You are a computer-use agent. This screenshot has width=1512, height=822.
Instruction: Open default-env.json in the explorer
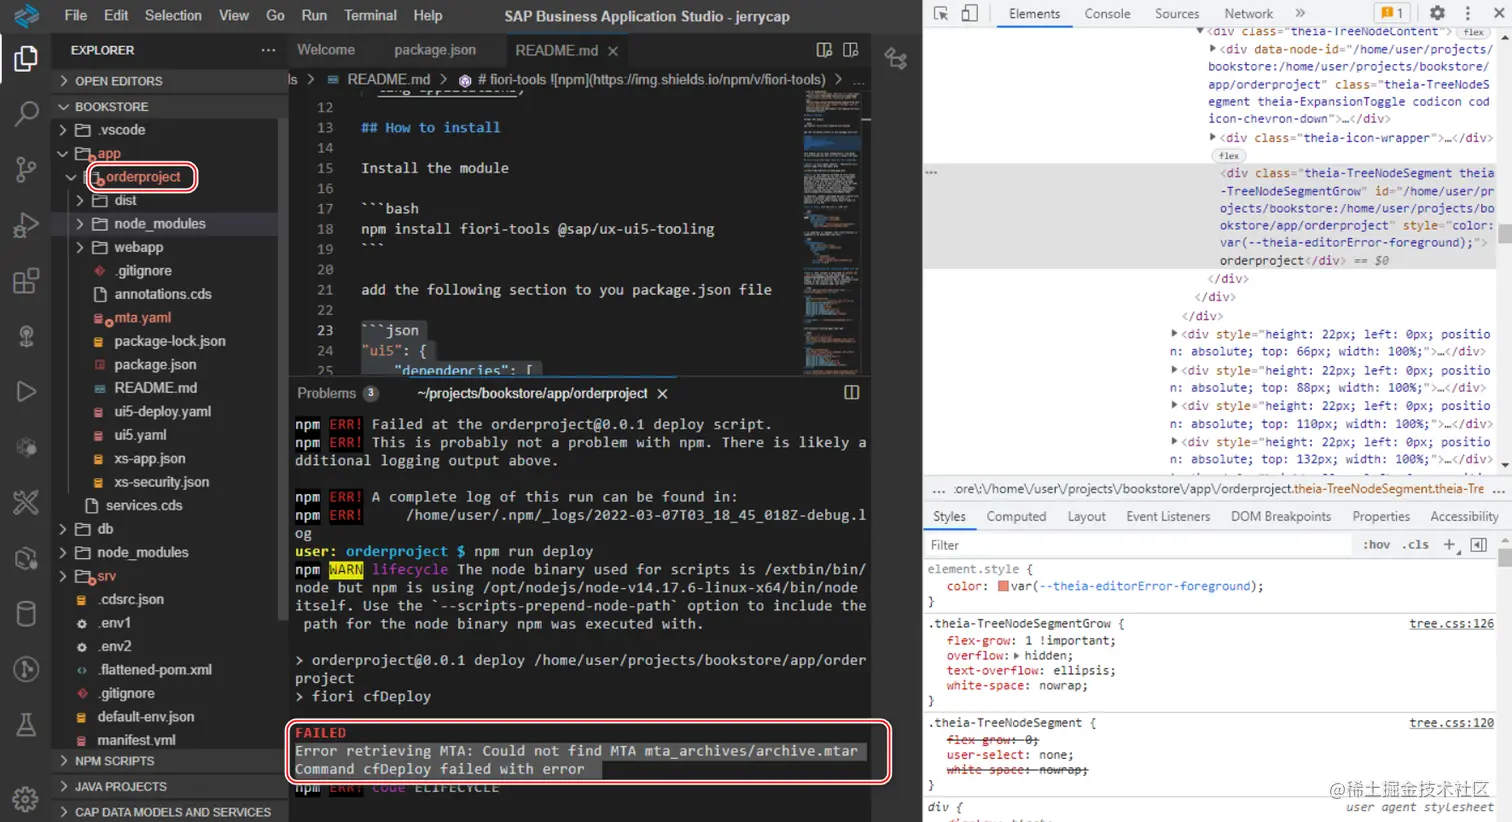pos(146,717)
